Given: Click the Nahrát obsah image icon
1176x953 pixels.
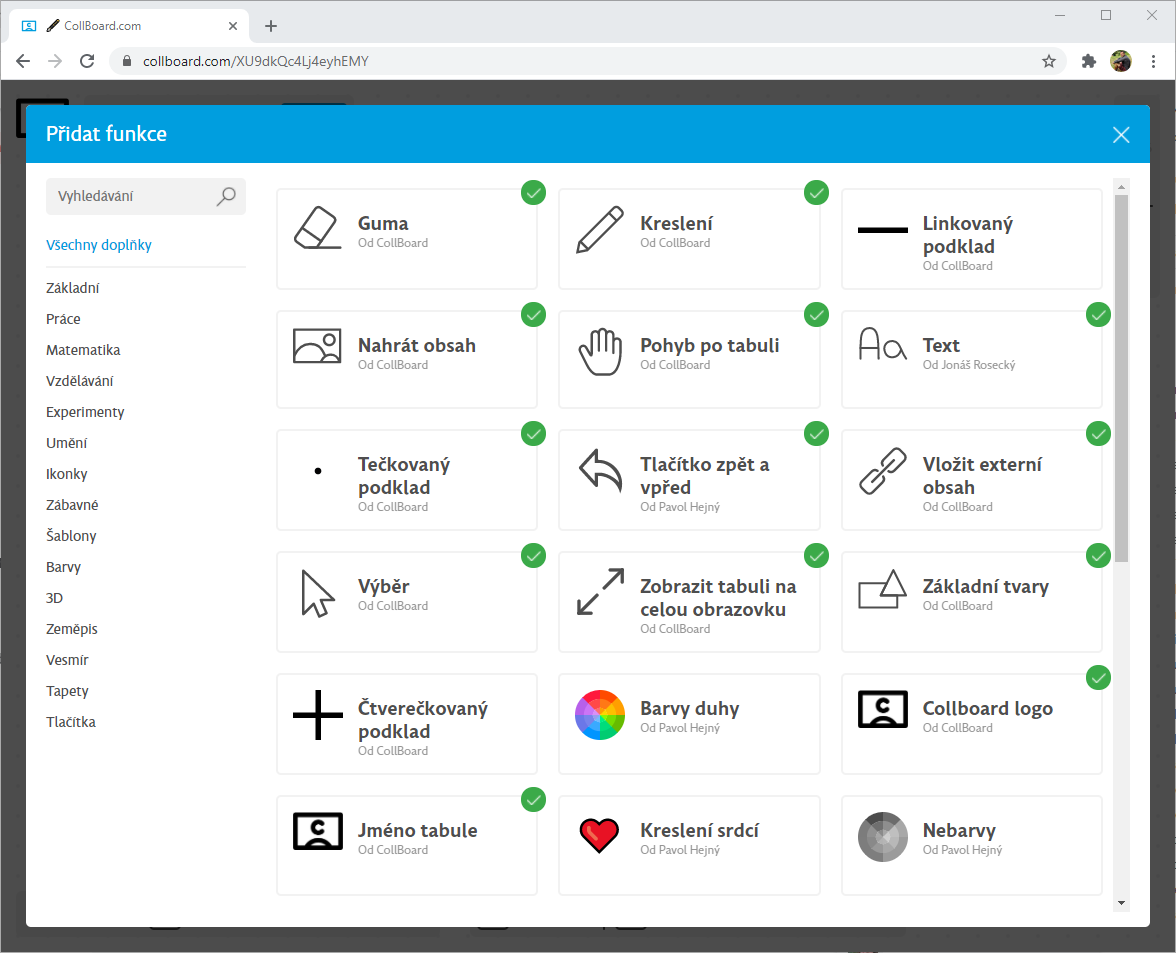Looking at the screenshot, I should [x=317, y=346].
